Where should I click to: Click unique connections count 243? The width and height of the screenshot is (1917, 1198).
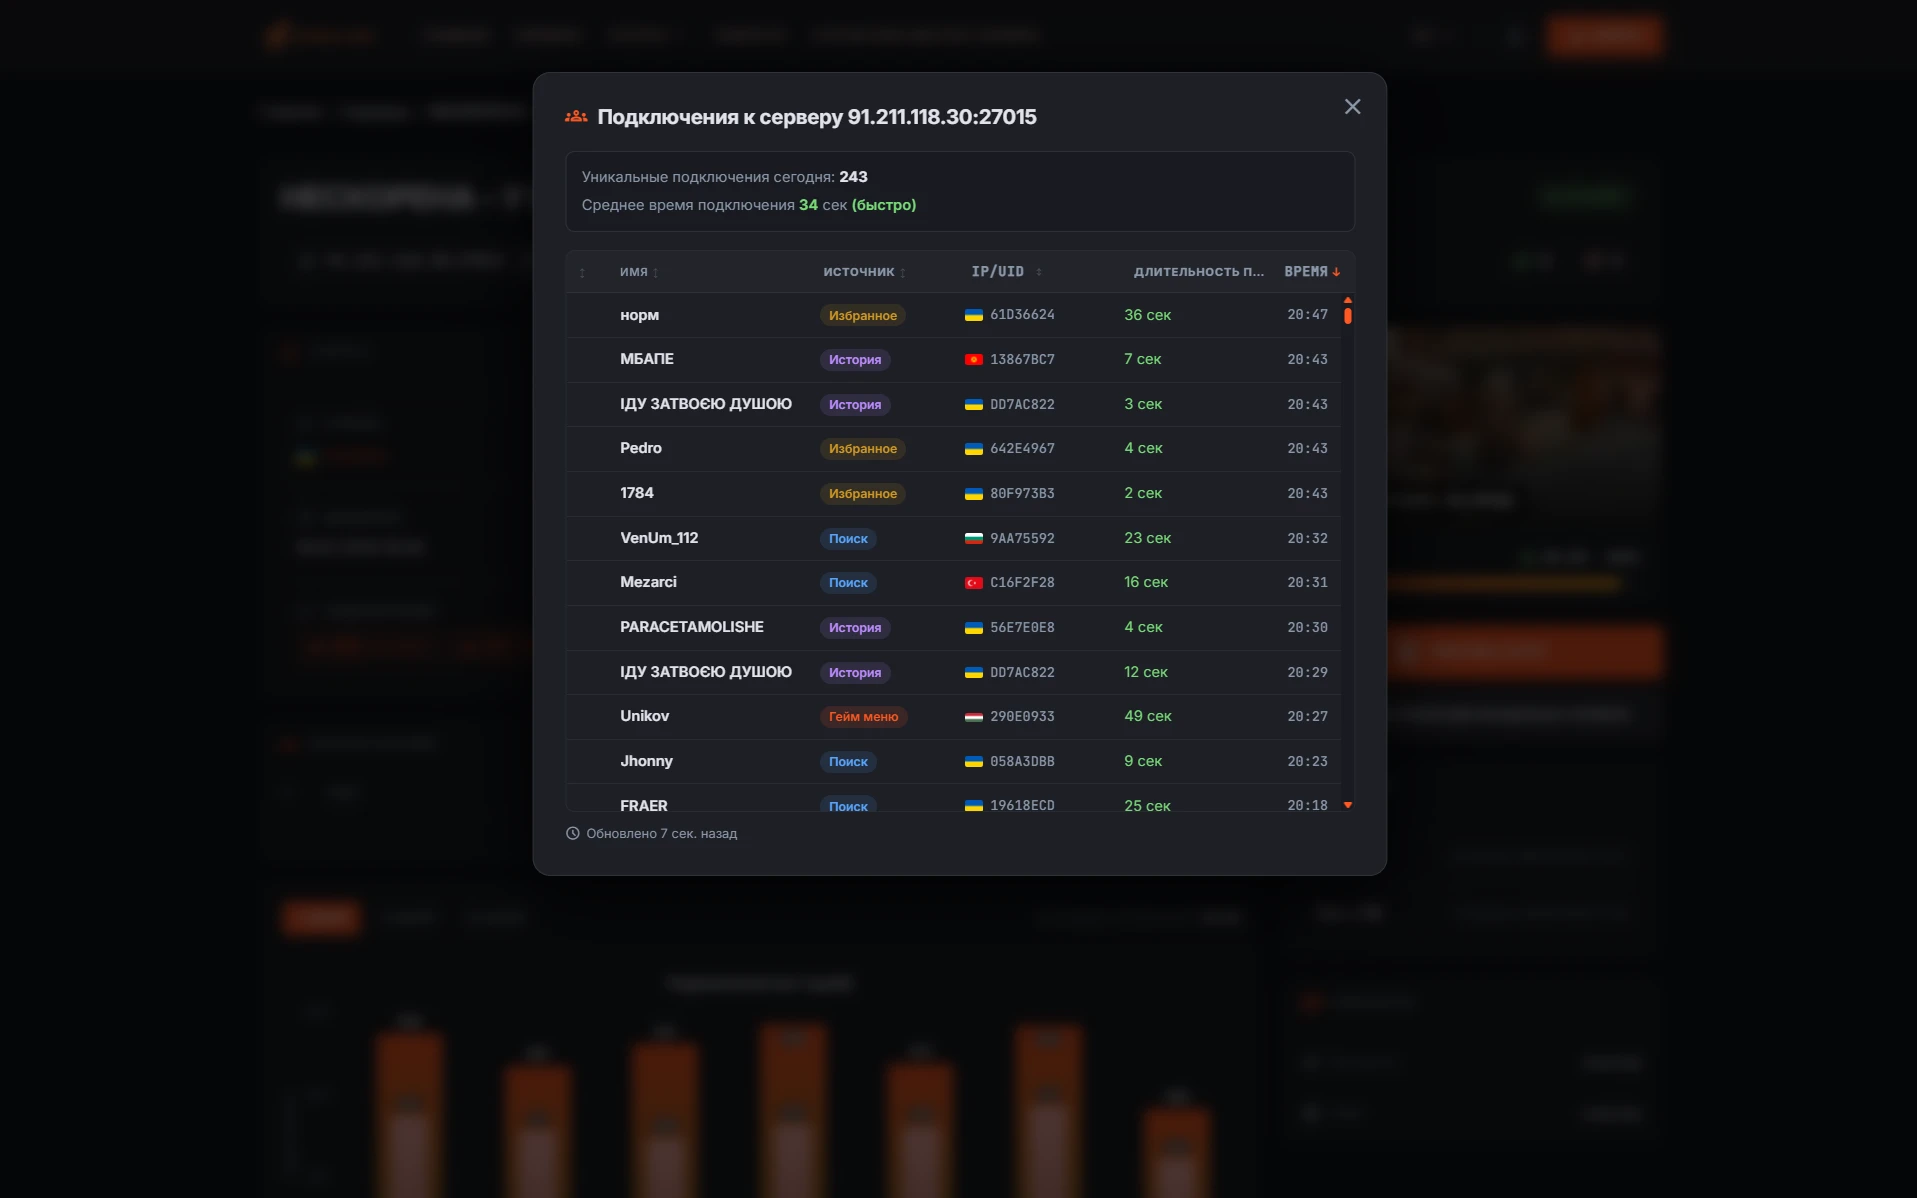coord(853,177)
